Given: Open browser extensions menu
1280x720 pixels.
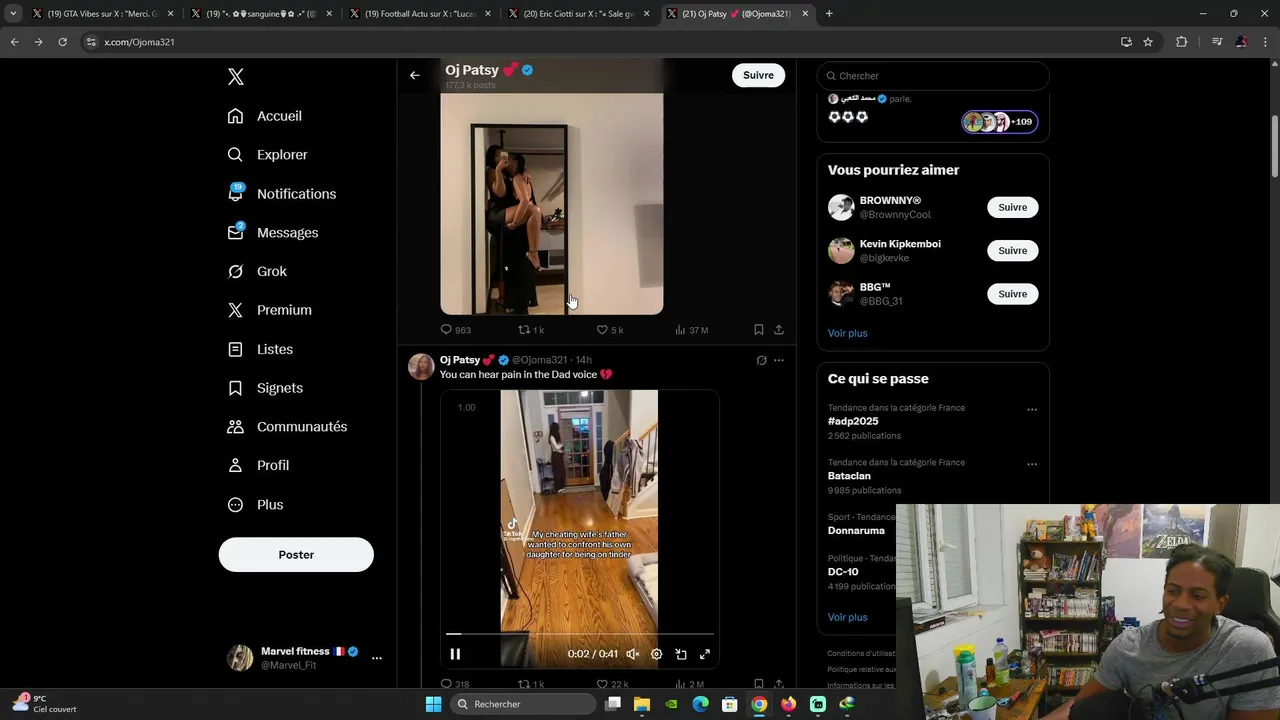Looking at the screenshot, I should (x=1181, y=42).
